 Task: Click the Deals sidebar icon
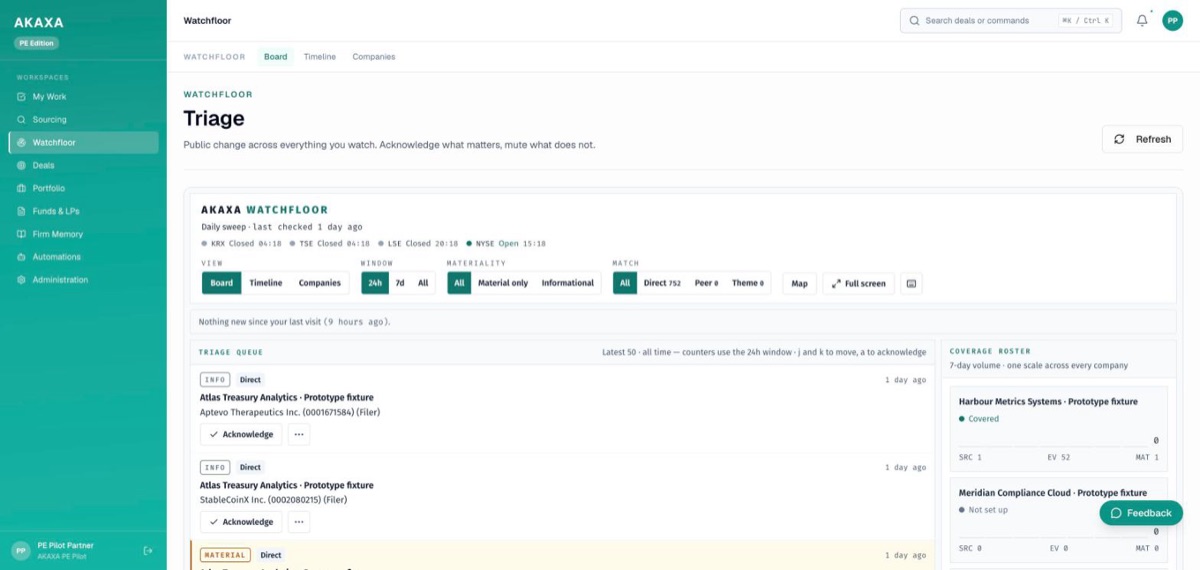pyautogui.click(x=21, y=166)
